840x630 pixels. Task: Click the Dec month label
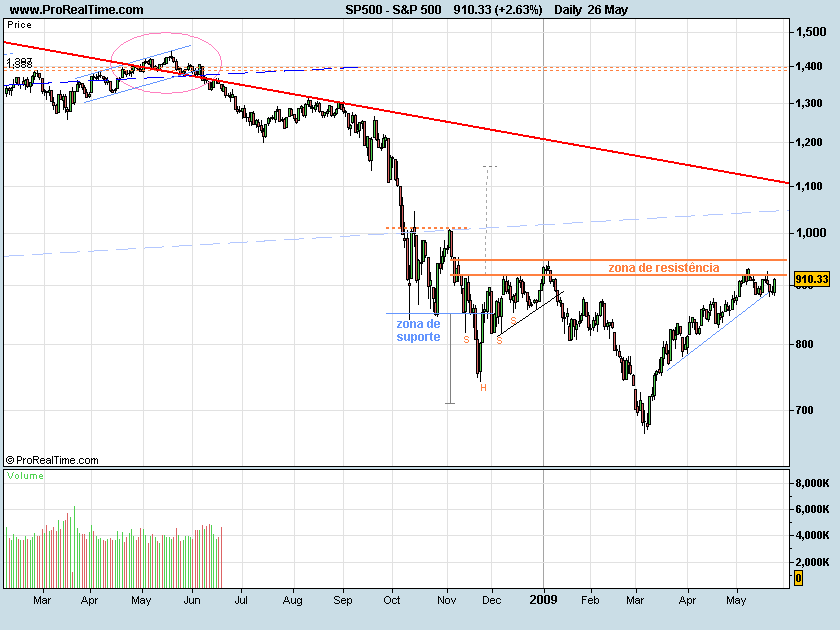click(x=491, y=601)
